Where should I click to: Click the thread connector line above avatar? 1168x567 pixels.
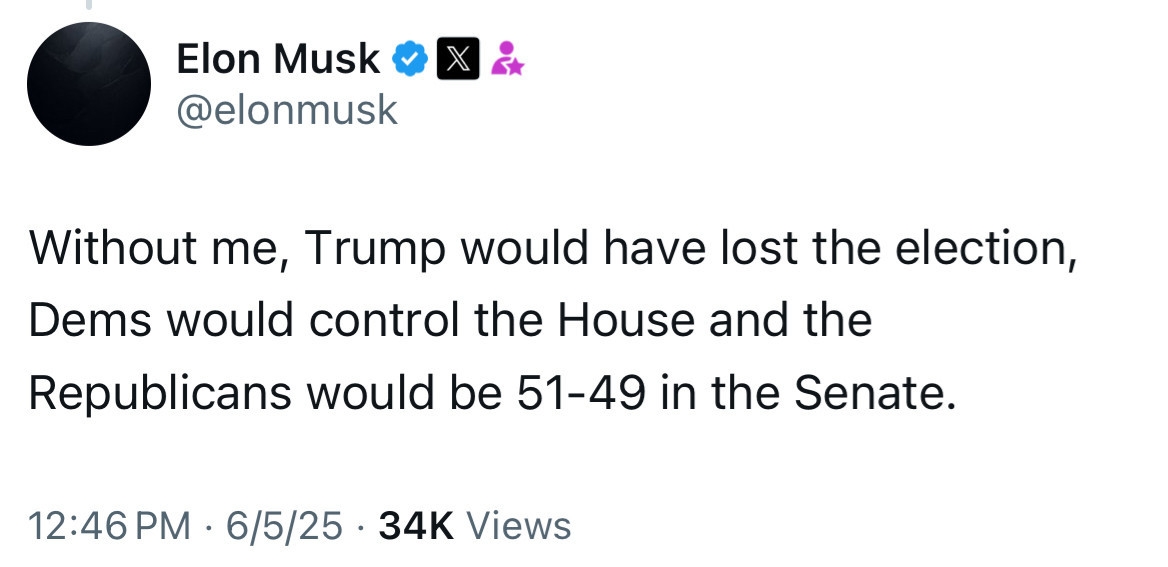click(x=88, y=6)
